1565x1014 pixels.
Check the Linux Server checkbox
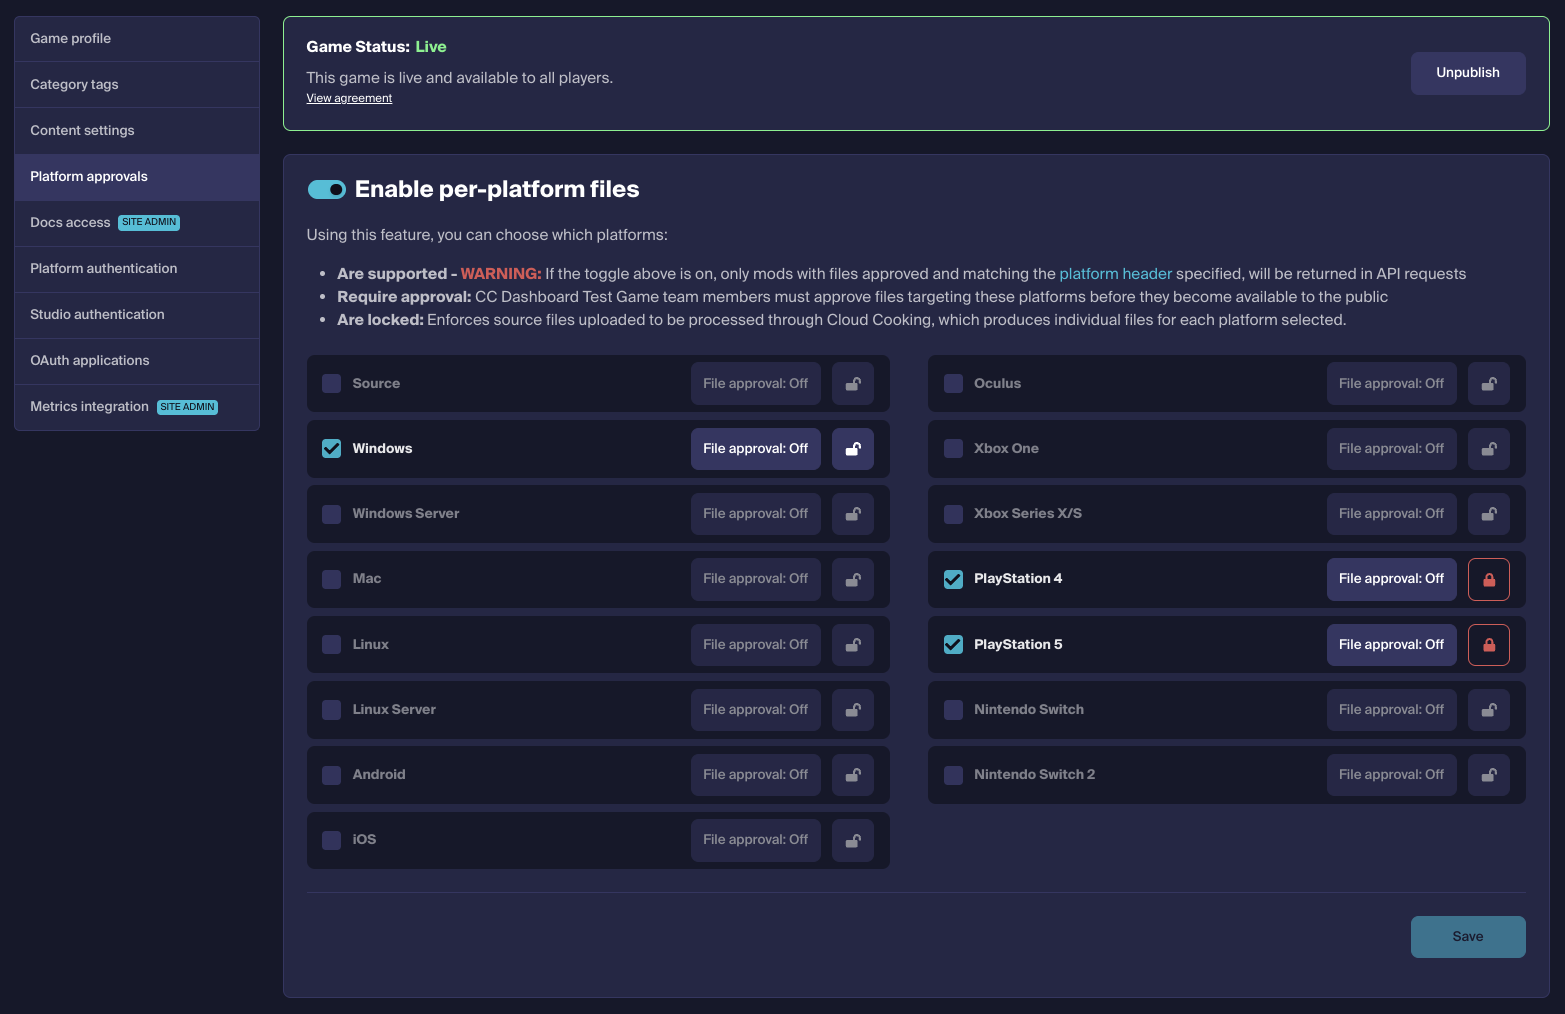(332, 710)
